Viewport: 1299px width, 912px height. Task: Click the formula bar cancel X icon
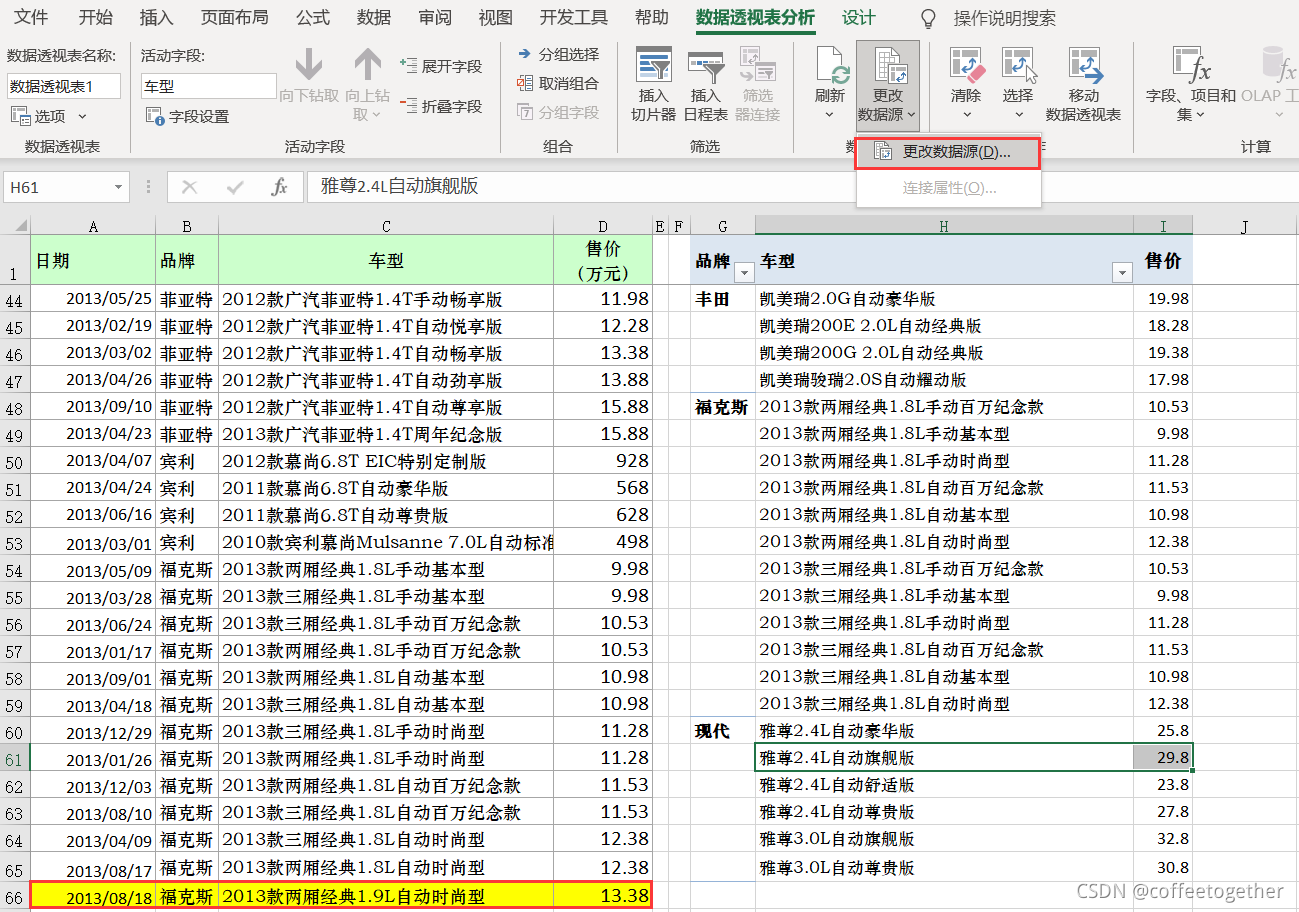190,187
